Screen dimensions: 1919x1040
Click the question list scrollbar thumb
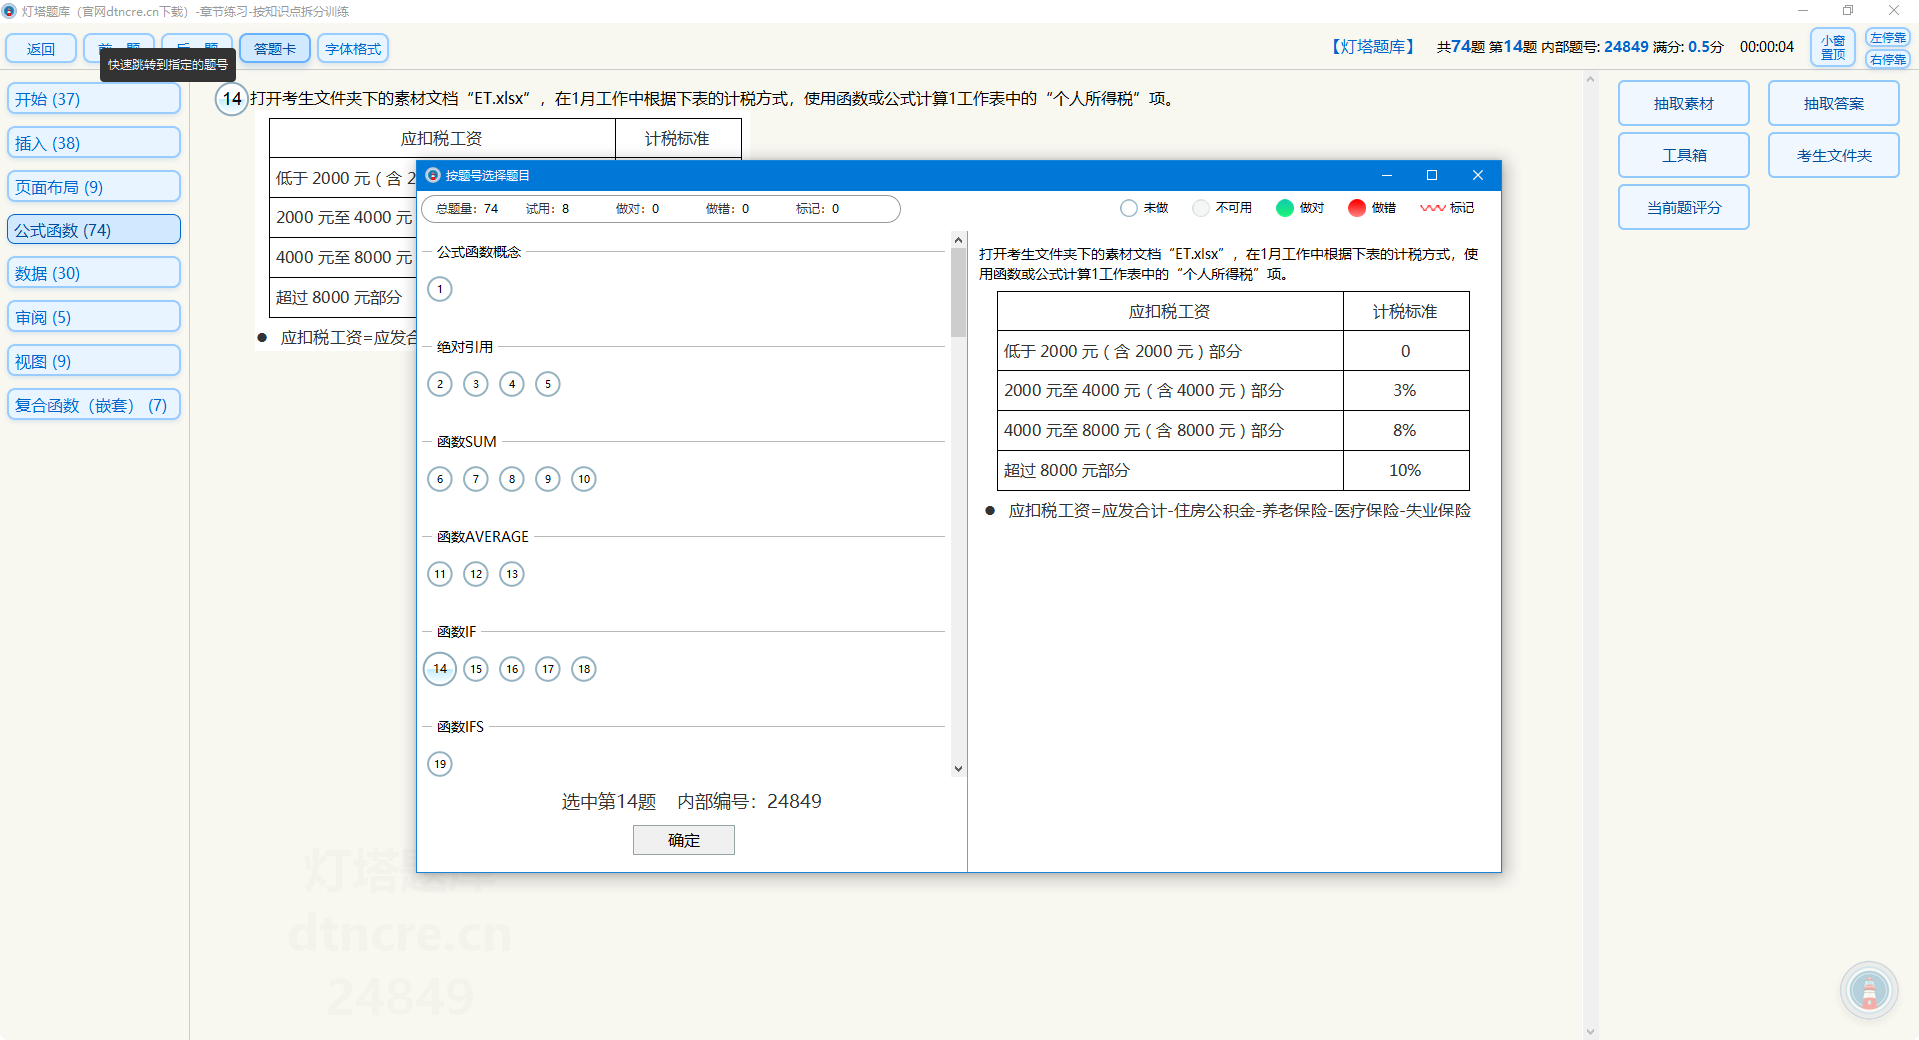958,292
